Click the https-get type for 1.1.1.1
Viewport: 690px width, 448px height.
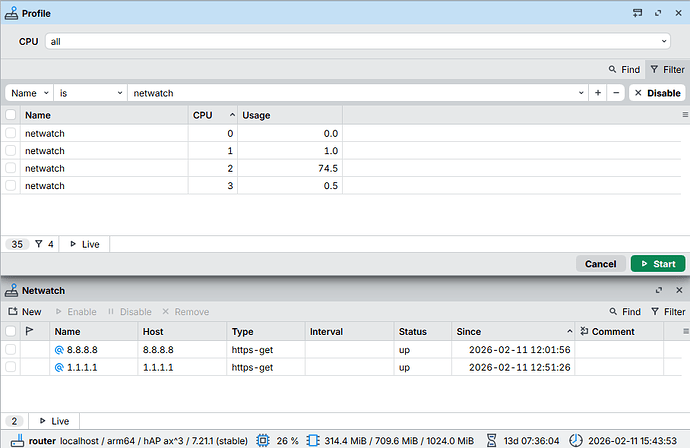[252, 367]
